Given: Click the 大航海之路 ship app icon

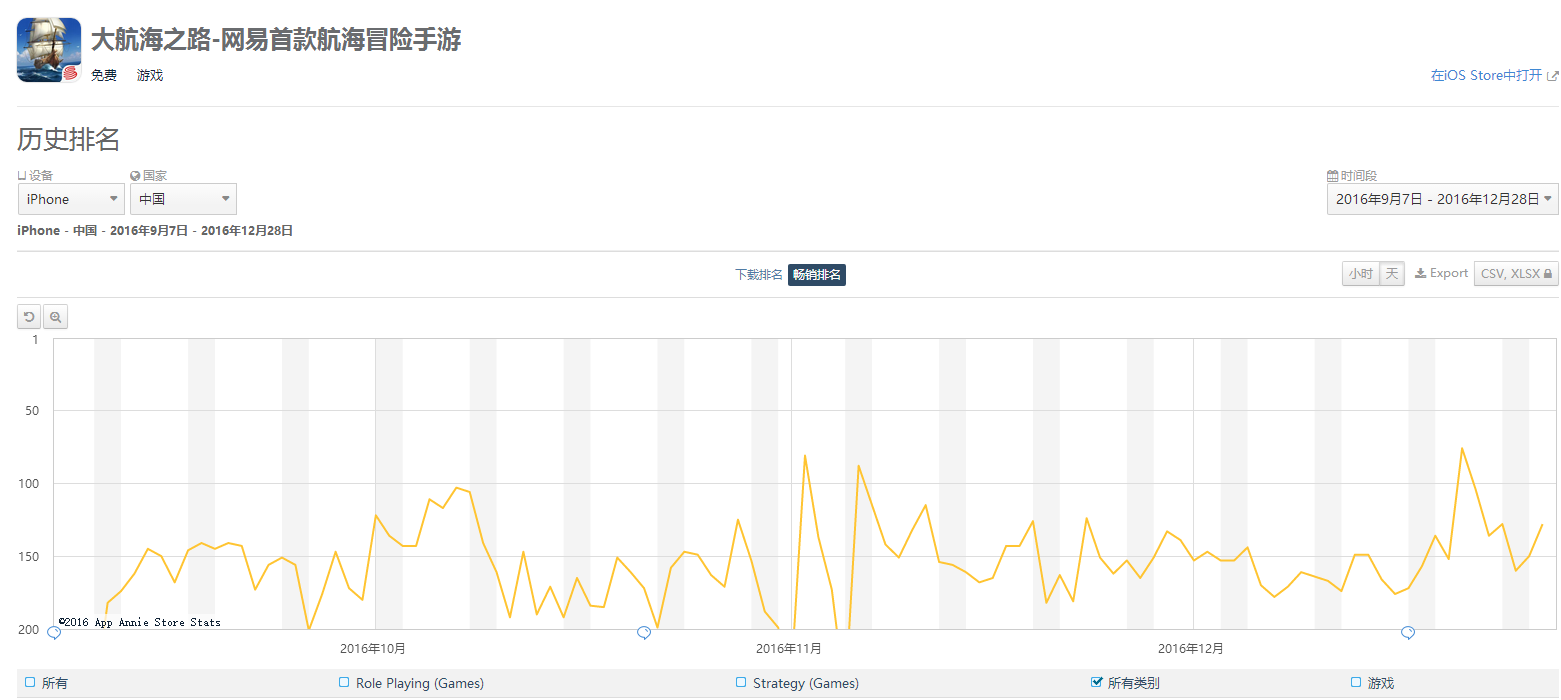Looking at the screenshot, I should click(x=49, y=50).
